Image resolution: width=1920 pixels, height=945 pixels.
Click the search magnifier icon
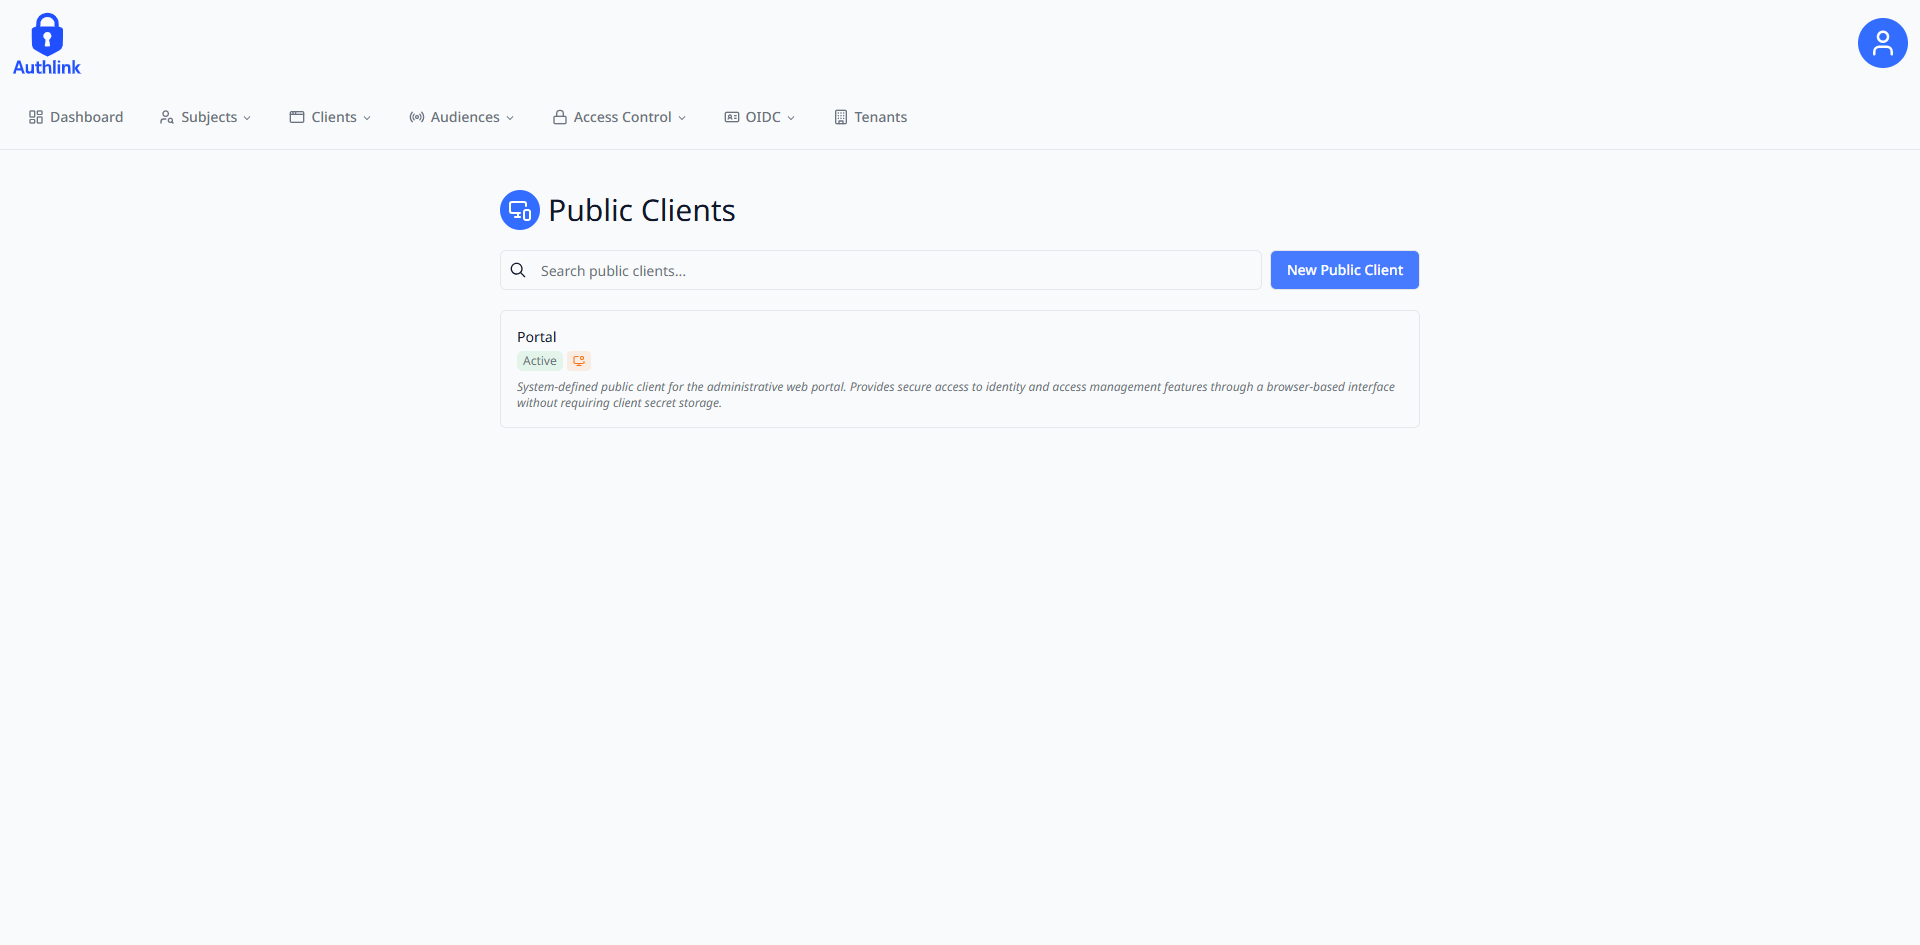click(x=518, y=269)
